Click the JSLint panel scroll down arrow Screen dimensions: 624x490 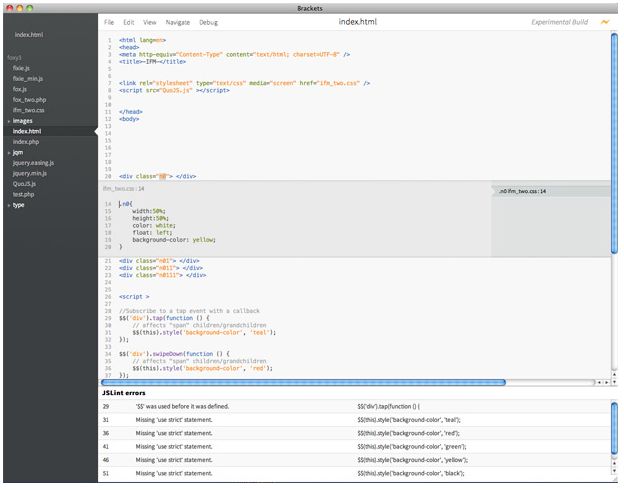tap(614, 471)
